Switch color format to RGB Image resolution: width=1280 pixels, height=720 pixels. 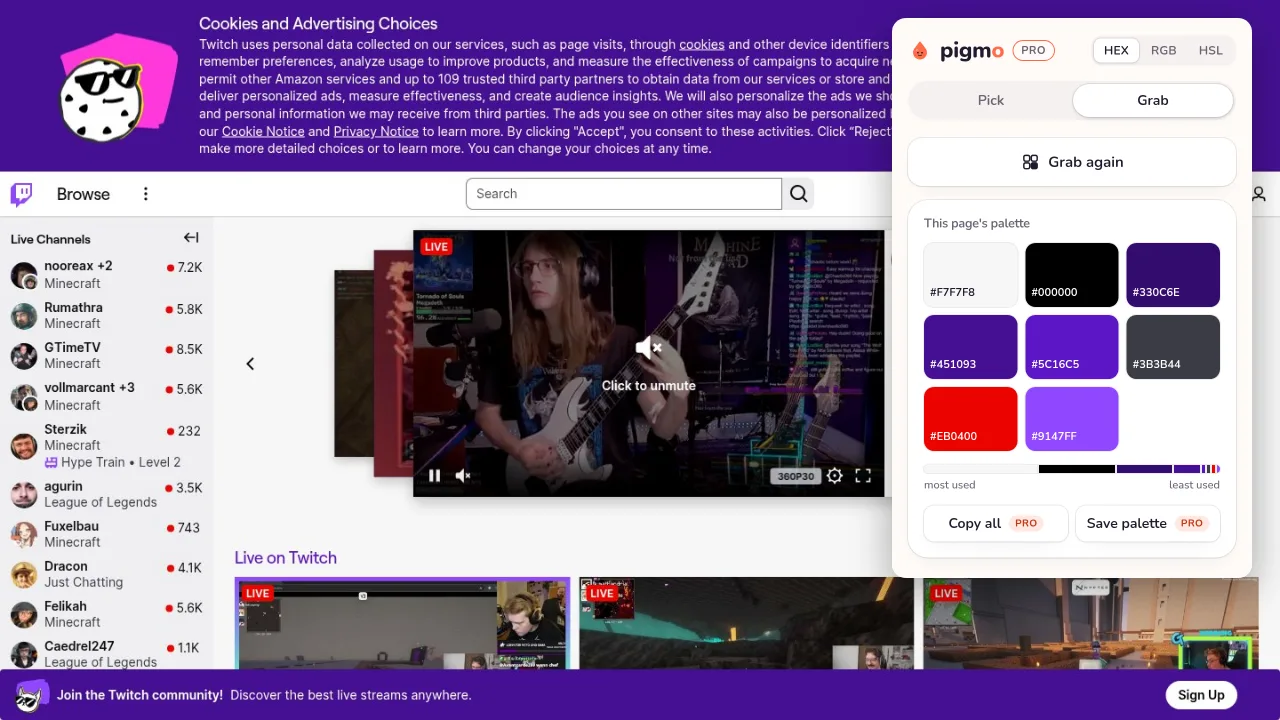(1163, 50)
